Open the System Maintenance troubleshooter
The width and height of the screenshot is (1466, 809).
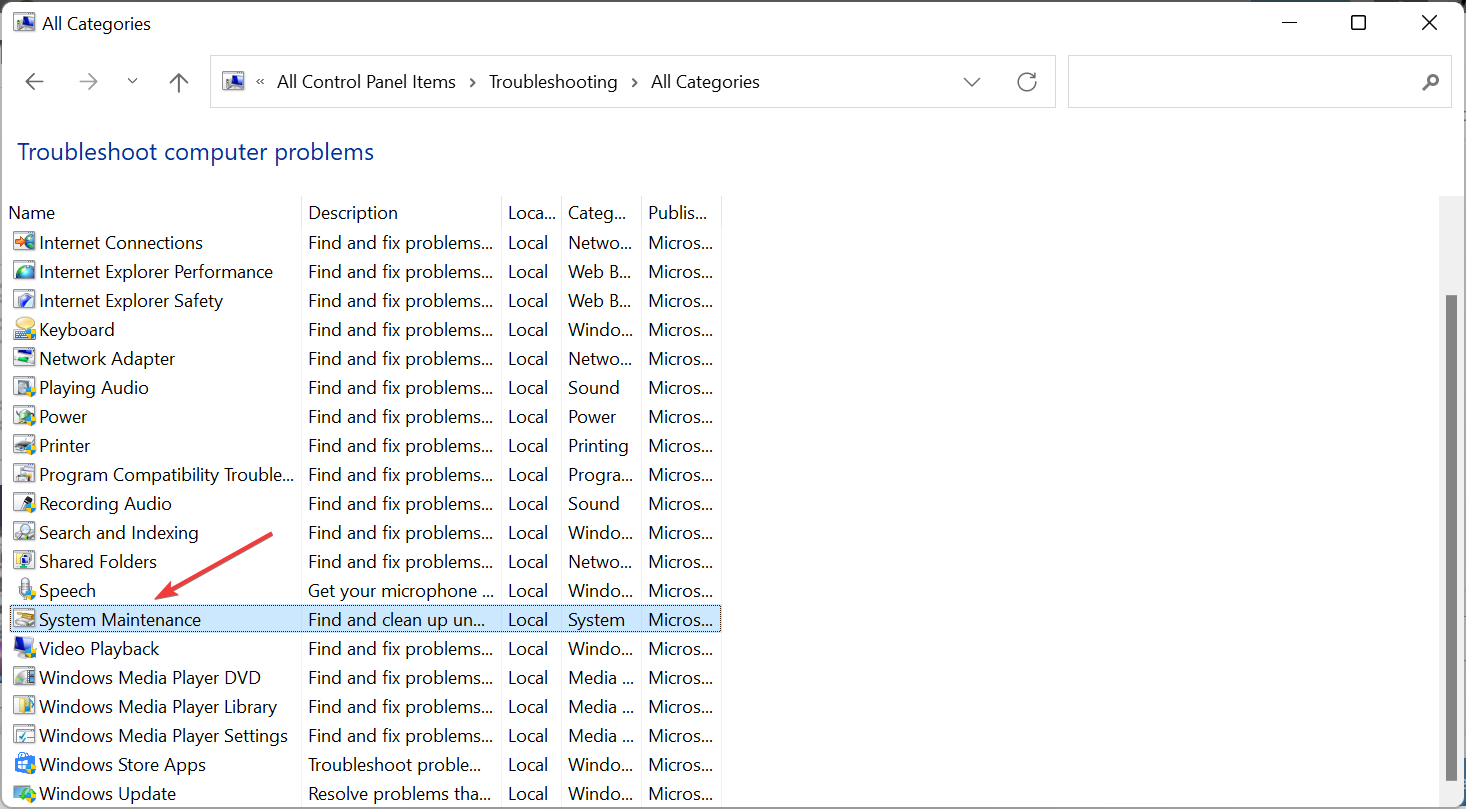(120, 620)
